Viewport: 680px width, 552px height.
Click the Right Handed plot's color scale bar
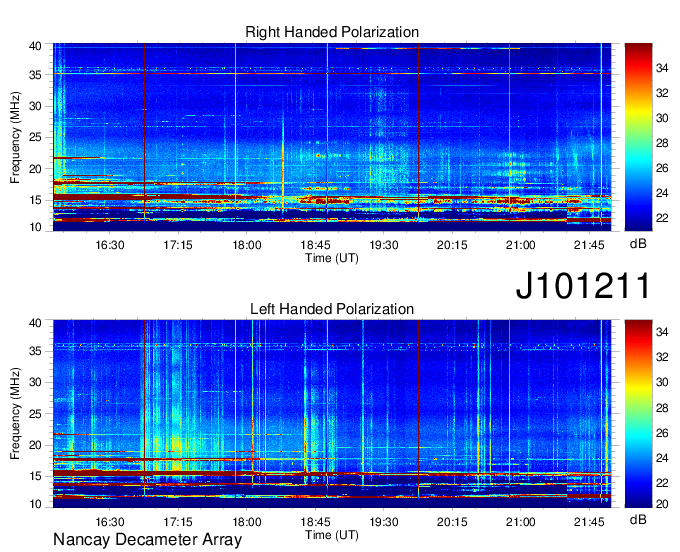[638, 137]
